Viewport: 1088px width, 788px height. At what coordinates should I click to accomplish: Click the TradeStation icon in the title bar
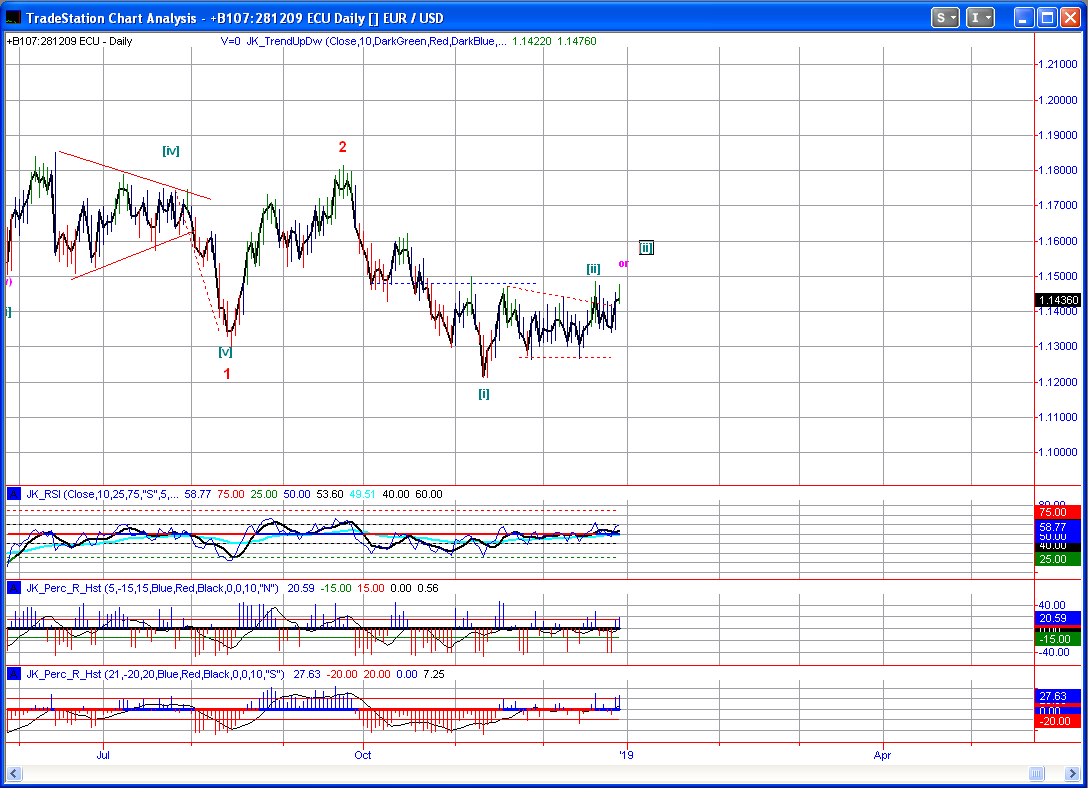[x=13, y=18]
